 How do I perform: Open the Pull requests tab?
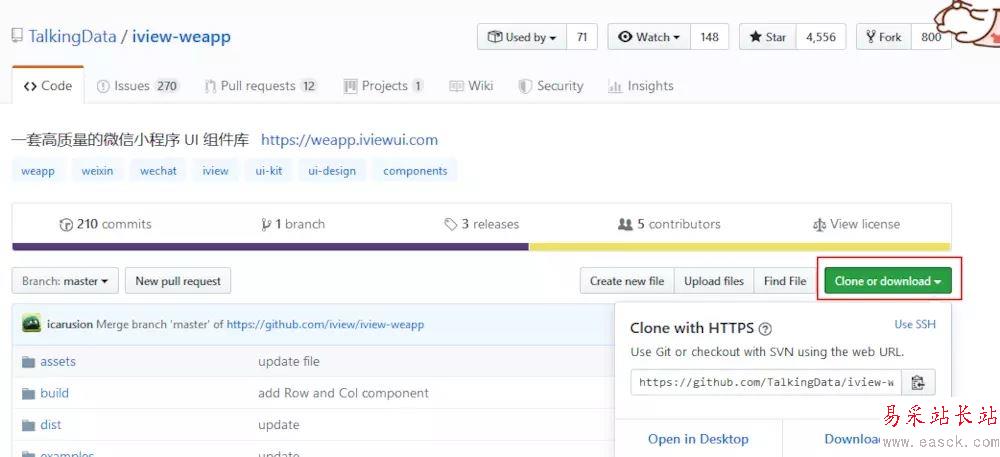(x=260, y=86)
